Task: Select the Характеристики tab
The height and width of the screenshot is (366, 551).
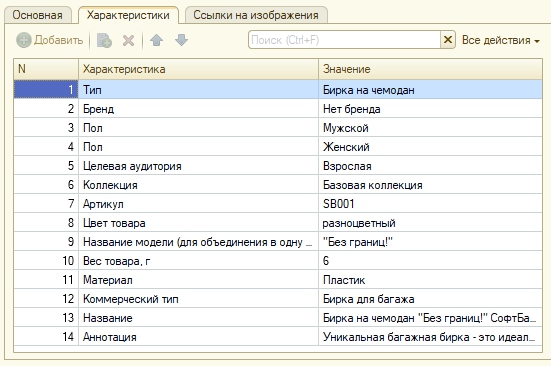Action: click(128, 15)
